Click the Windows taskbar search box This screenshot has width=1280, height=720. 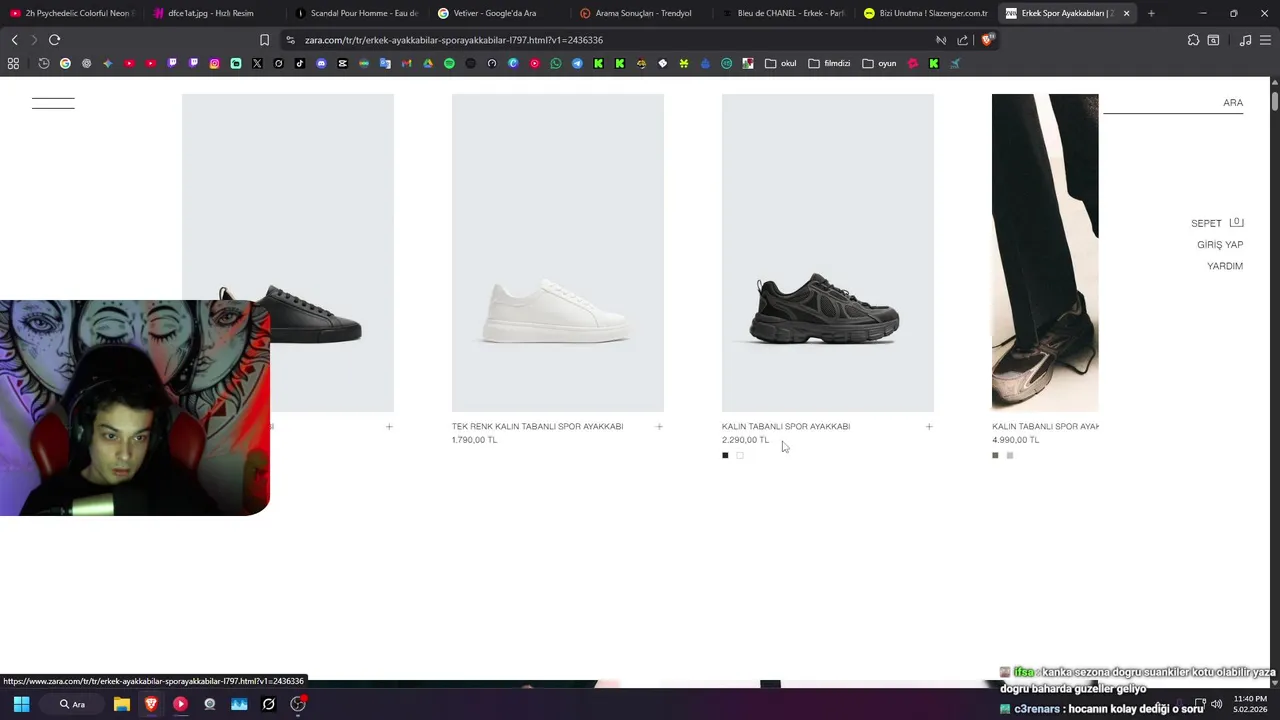(72, 704)
